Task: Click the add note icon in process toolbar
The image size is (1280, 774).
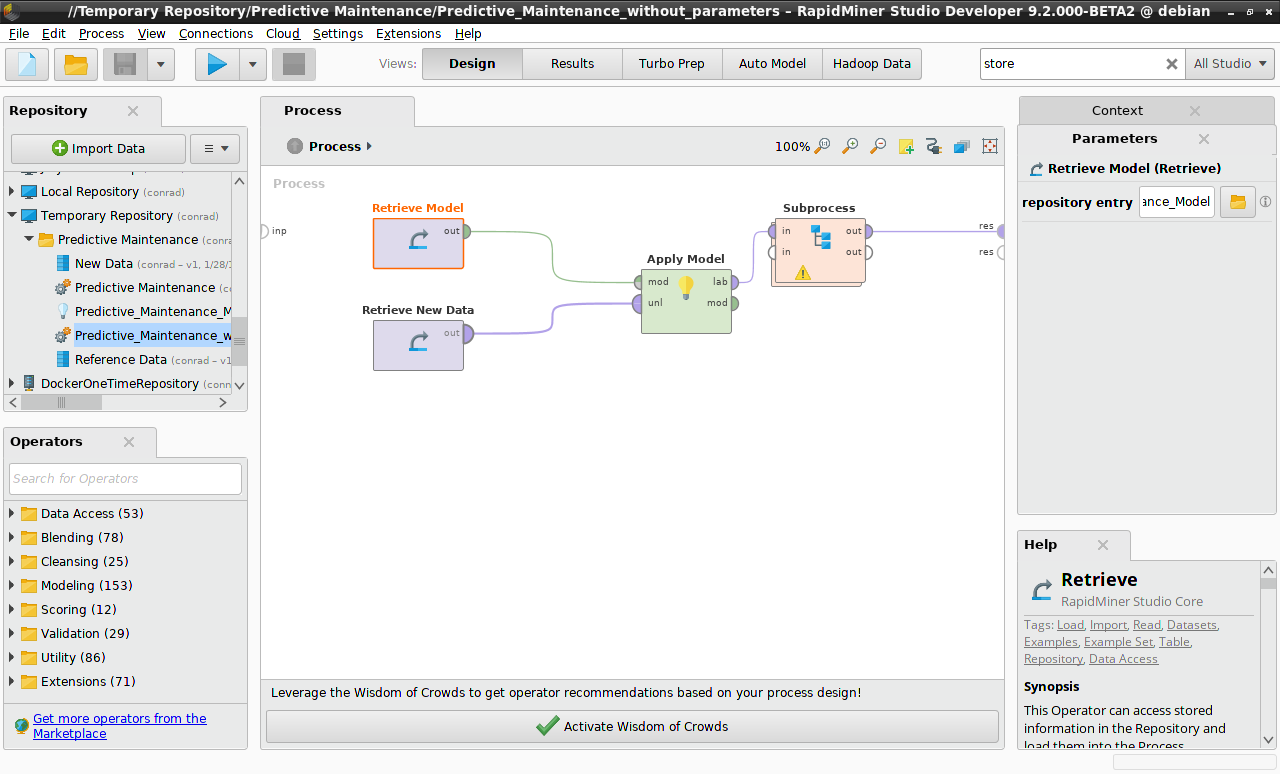Action: pyautogui.click(x=906, y=146)
